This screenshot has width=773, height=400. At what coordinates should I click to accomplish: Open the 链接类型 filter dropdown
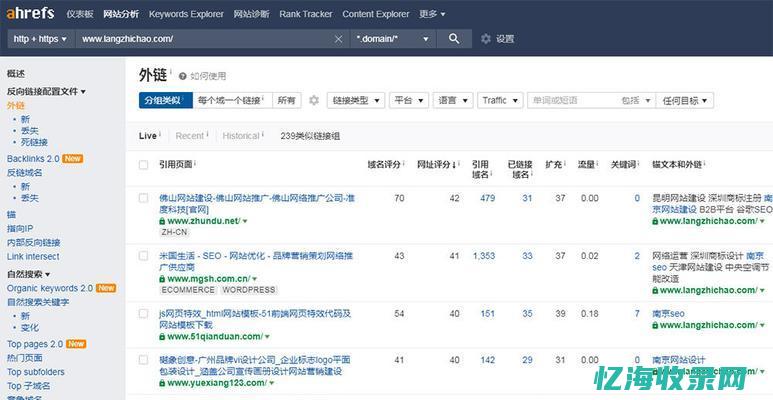tap(356, 100)
